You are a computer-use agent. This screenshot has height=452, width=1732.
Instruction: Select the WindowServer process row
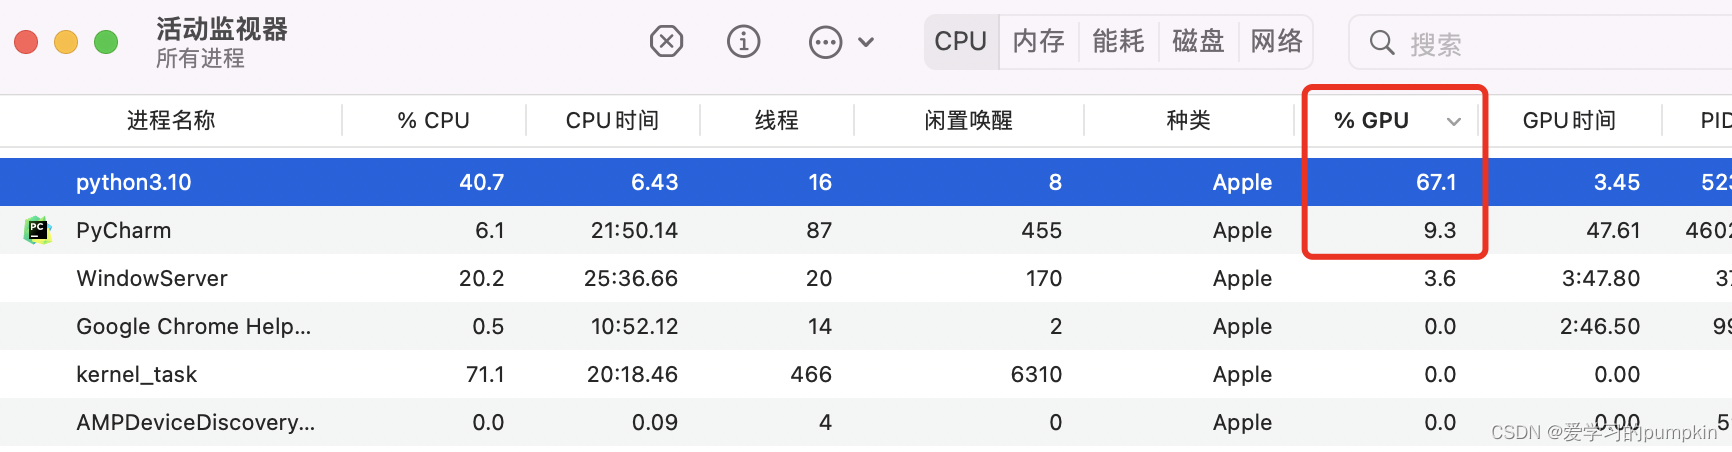click(866, 278)
